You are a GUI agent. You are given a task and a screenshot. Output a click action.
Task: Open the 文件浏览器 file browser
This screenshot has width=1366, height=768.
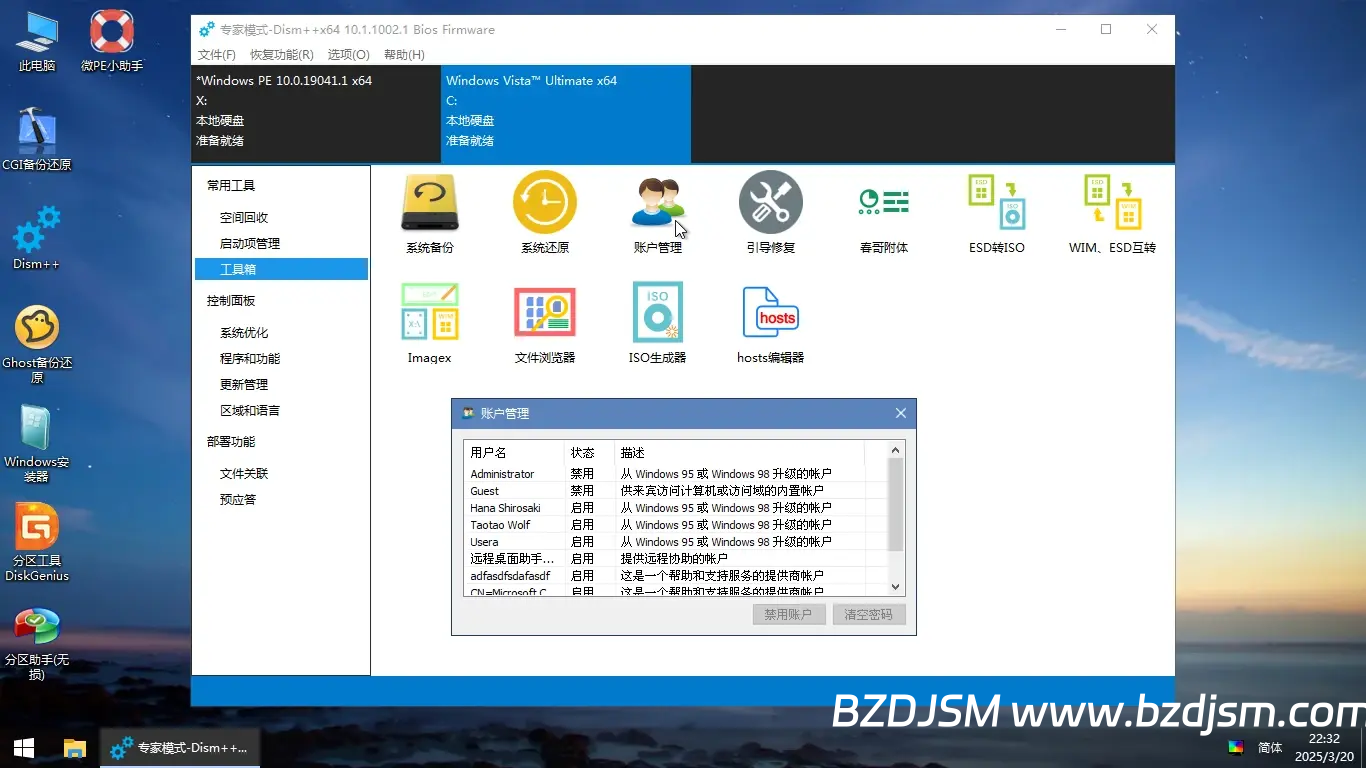(544, 323)
